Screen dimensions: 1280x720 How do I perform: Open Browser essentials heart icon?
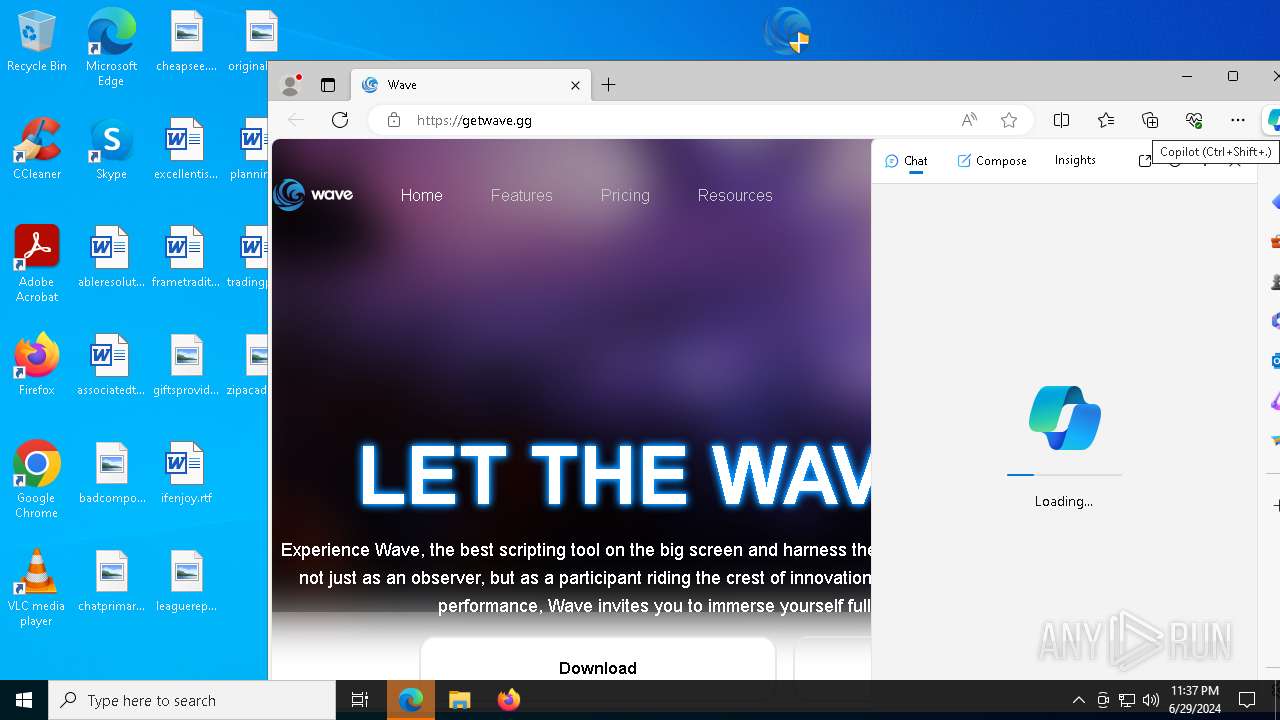click(x=1194, y=120)
